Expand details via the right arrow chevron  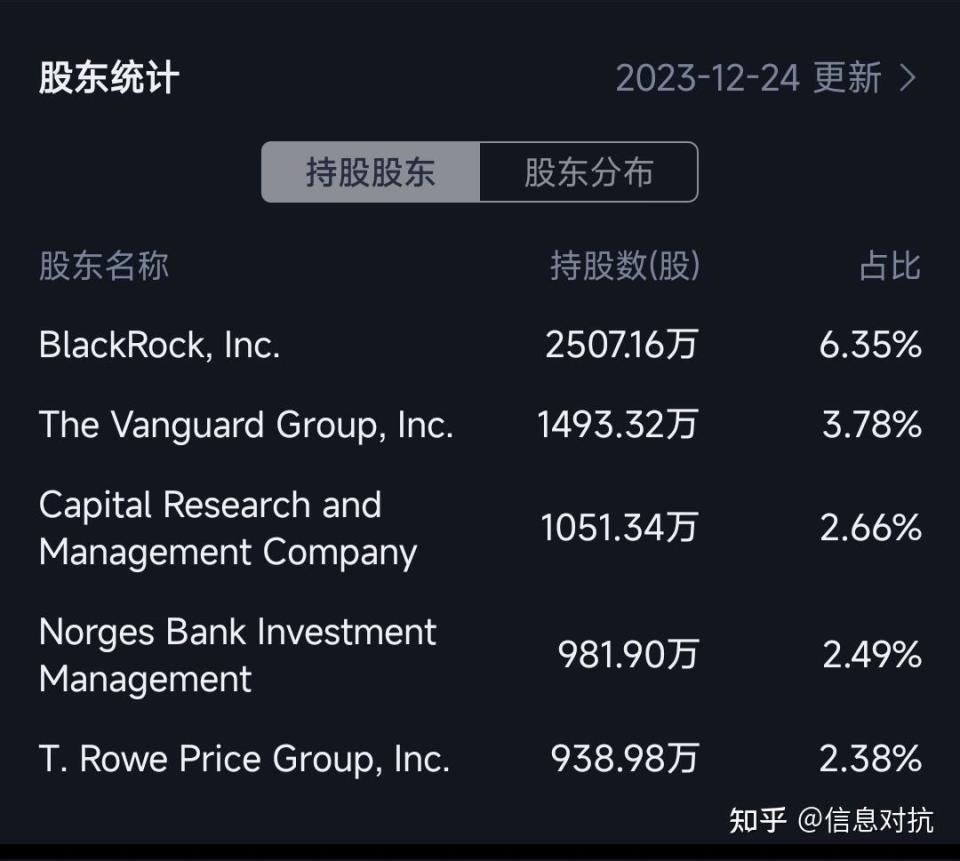(905, 79)
